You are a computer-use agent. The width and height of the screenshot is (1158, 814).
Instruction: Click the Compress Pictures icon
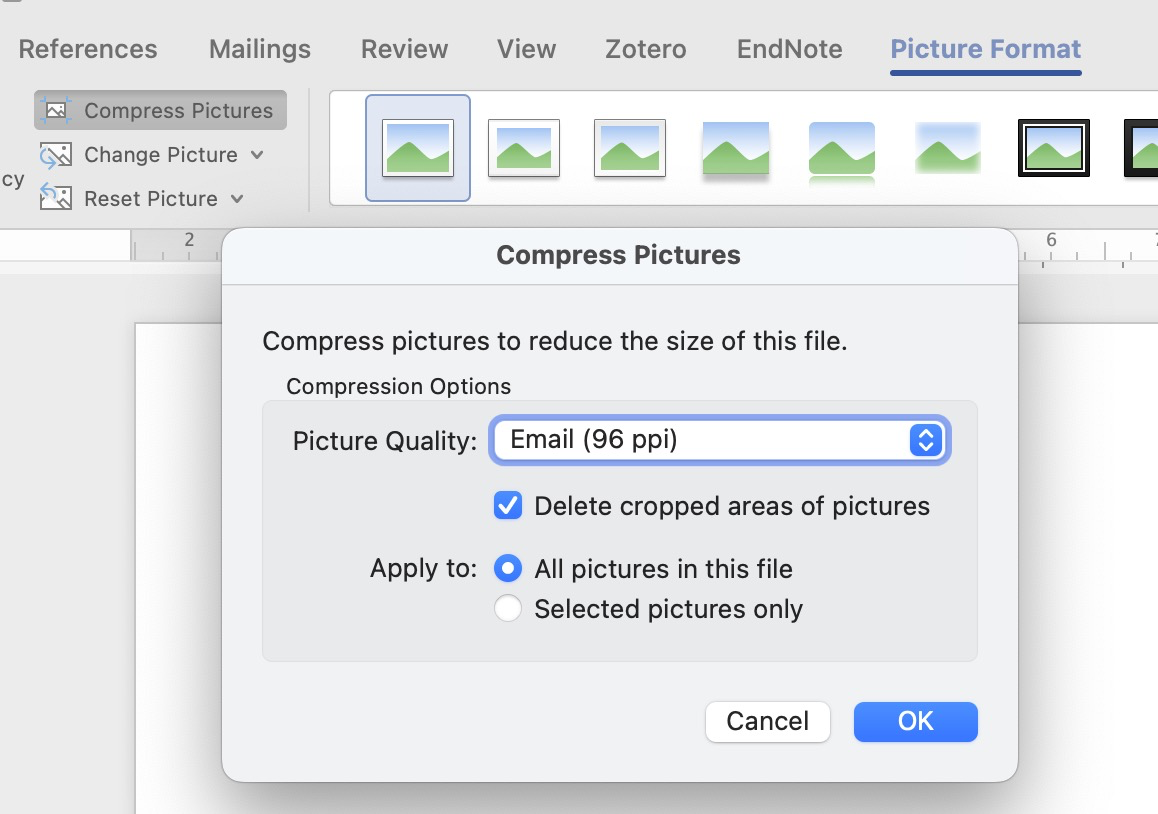coord(56,111)
